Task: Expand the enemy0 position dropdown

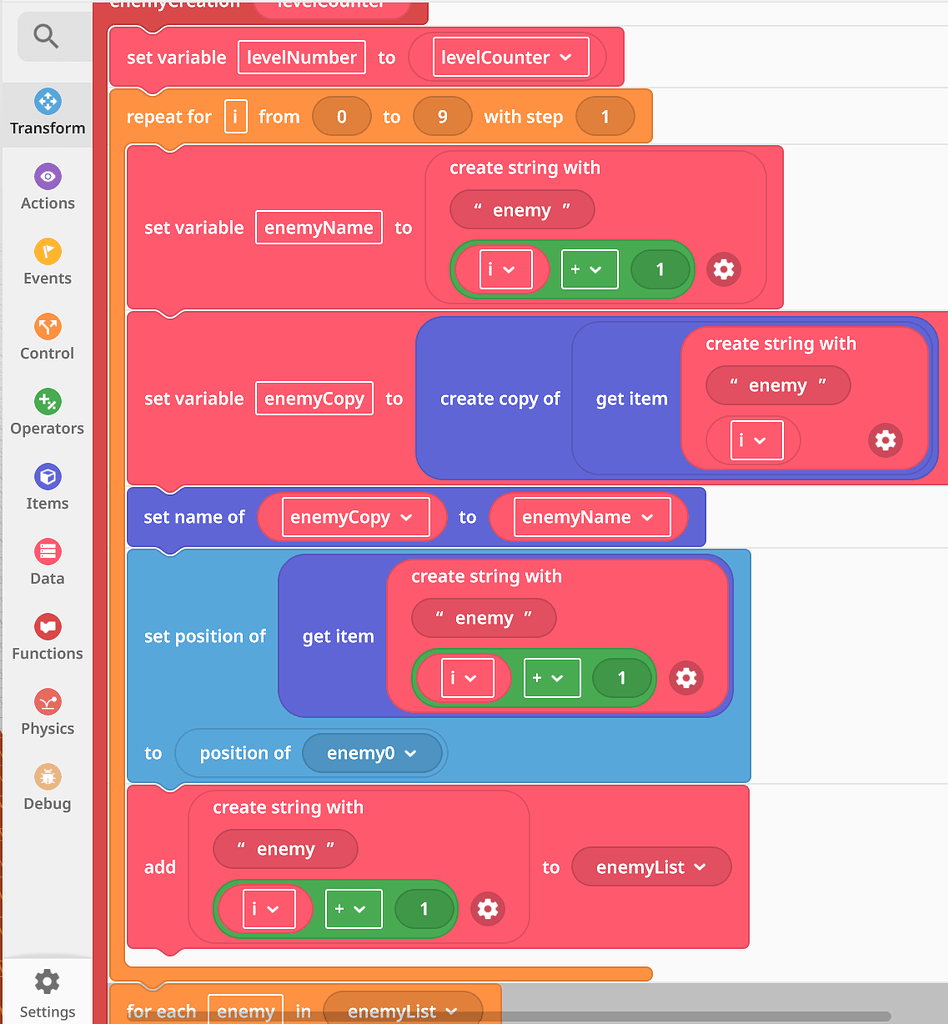Action: [373, 753]
